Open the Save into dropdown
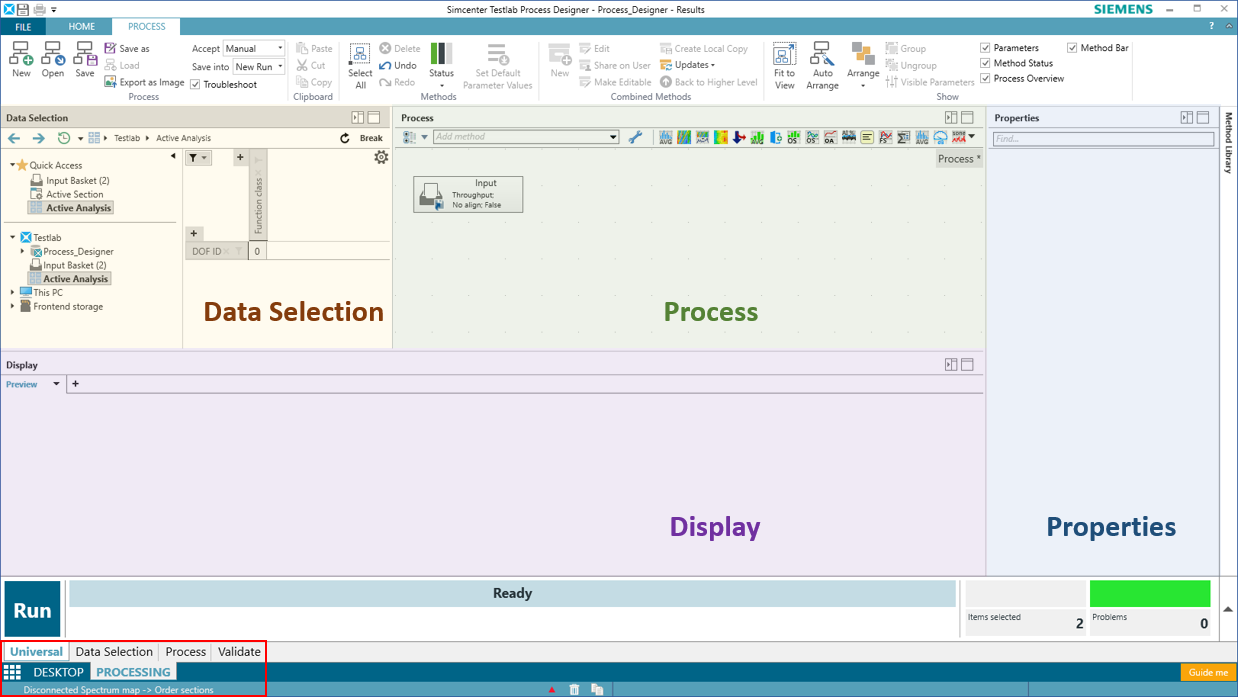The height and width of the screenshot is (697, 1238). pos(259,67)
